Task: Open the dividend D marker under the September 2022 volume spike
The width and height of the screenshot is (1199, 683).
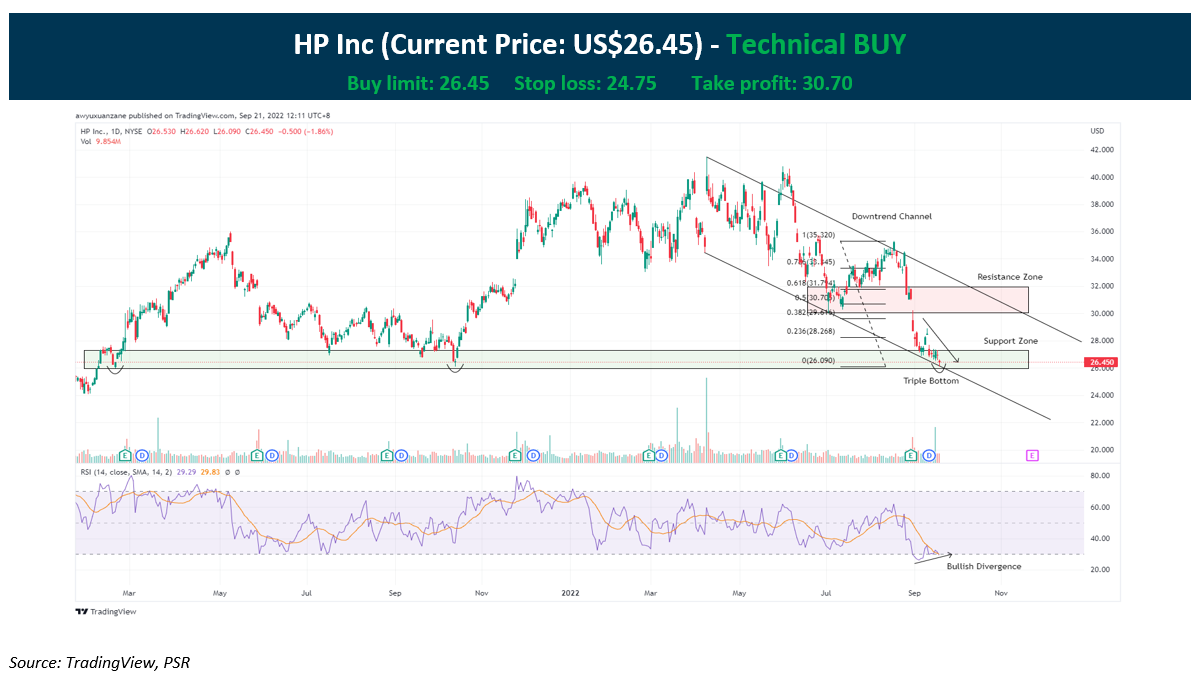Action: (x=929, y=456)
